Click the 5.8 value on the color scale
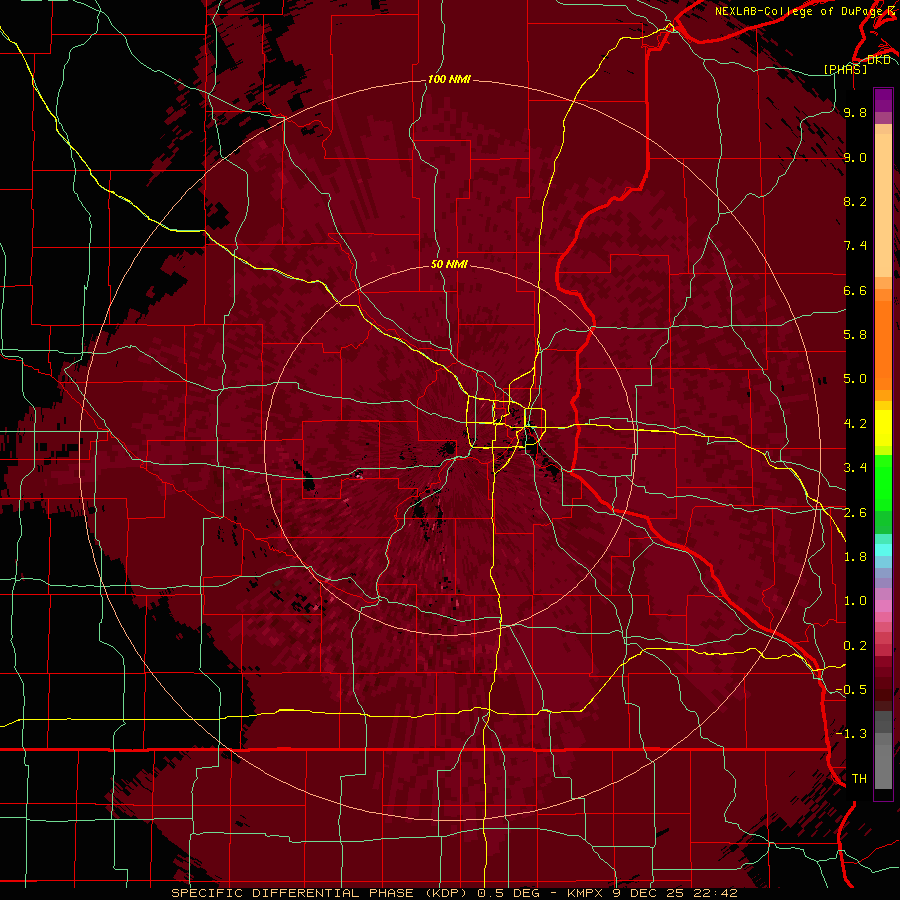The image size is (900, 900). (x=855, y=335)
